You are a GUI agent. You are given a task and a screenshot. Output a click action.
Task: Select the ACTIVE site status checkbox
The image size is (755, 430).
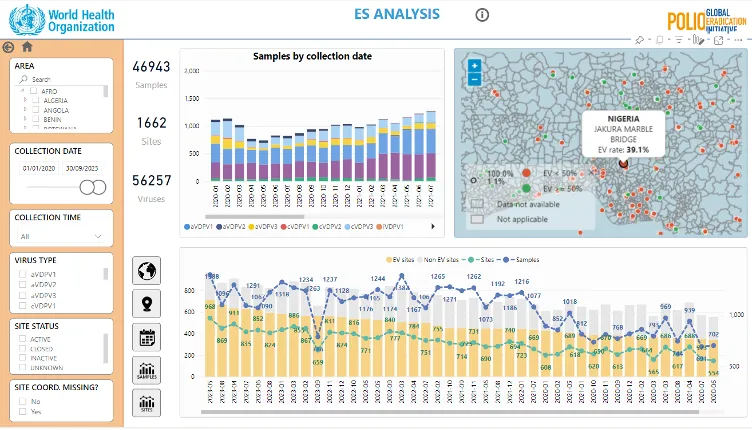pyautogui.click(x=22, y=339)
